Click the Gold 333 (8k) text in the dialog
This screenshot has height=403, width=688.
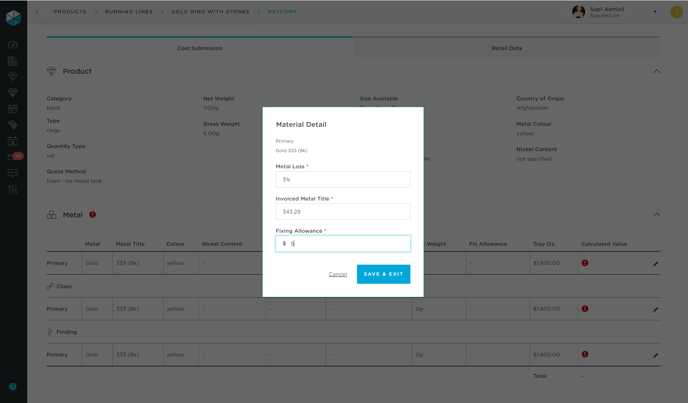pos(291,151)
